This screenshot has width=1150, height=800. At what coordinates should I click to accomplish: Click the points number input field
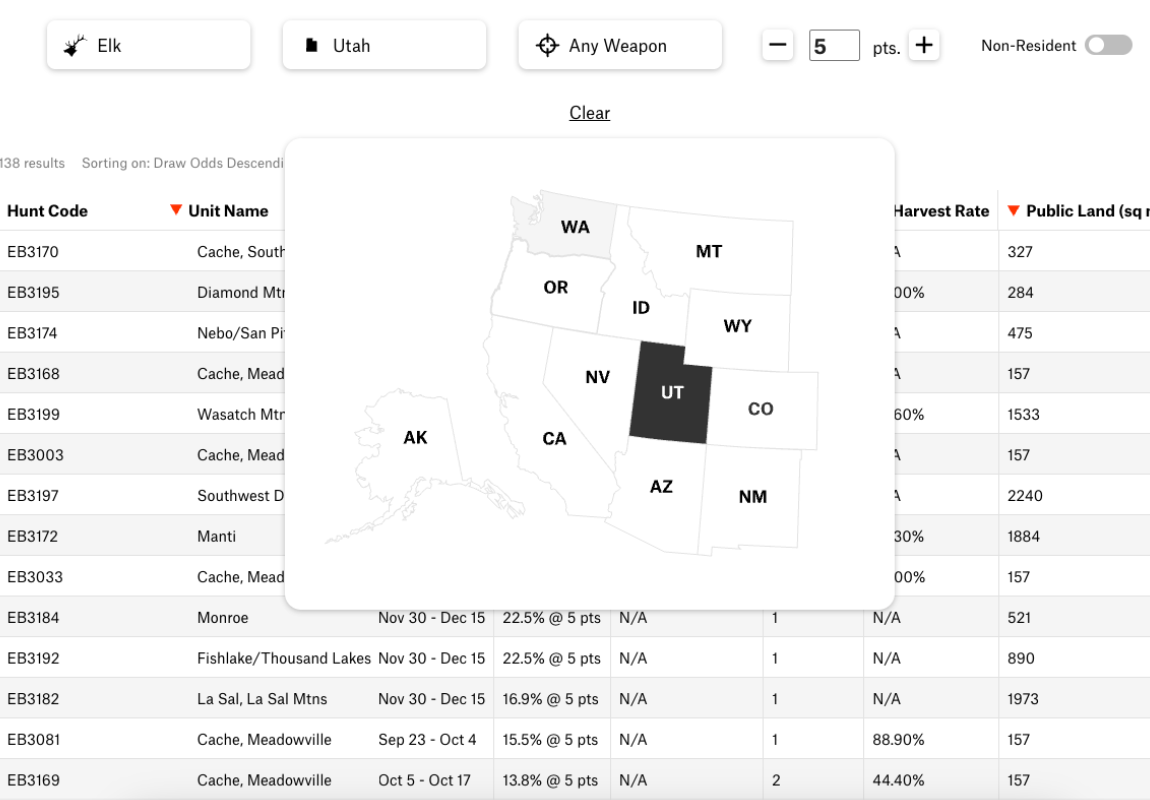point(833,46)
